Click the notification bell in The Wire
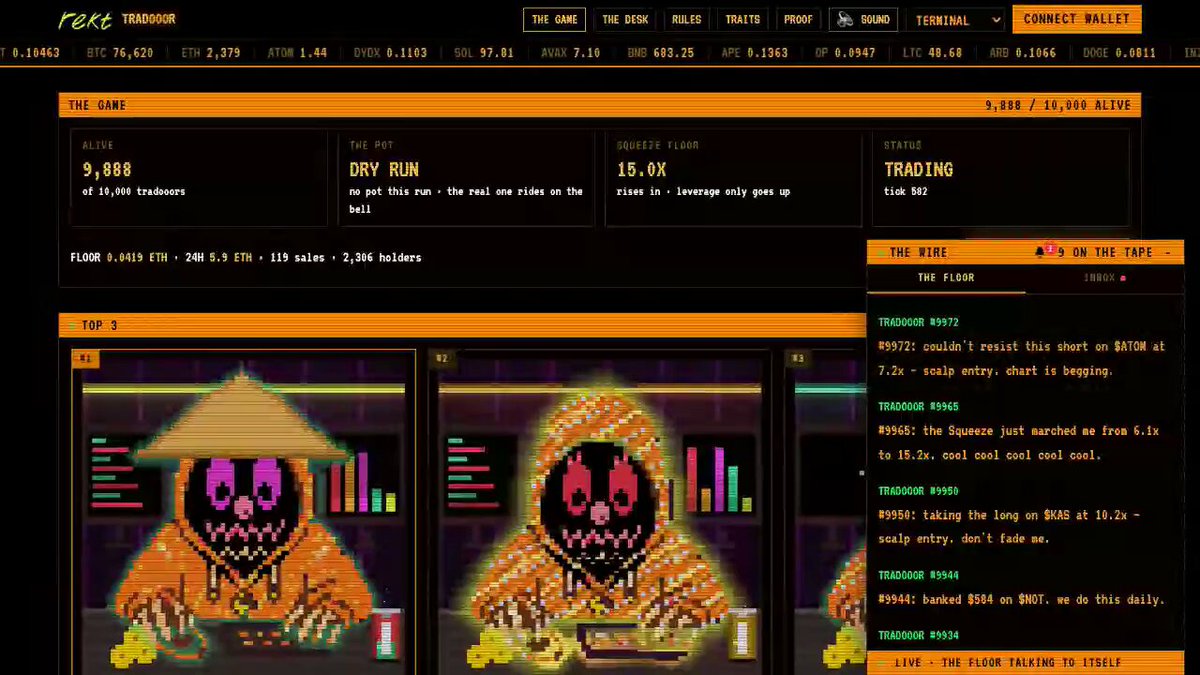The width and height of the screenshot is (1200, 675). click(x=1039, y=252)
